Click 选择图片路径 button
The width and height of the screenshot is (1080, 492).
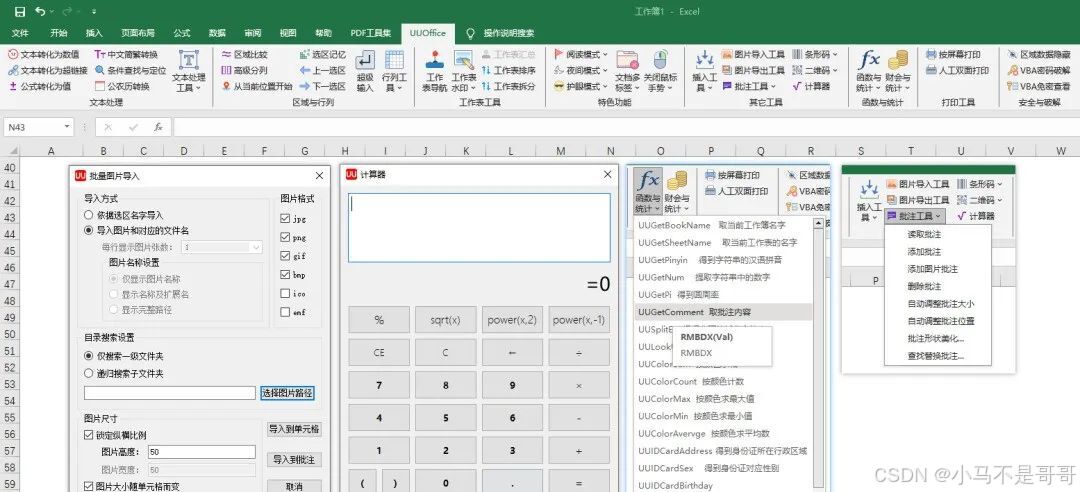(288, 393)
